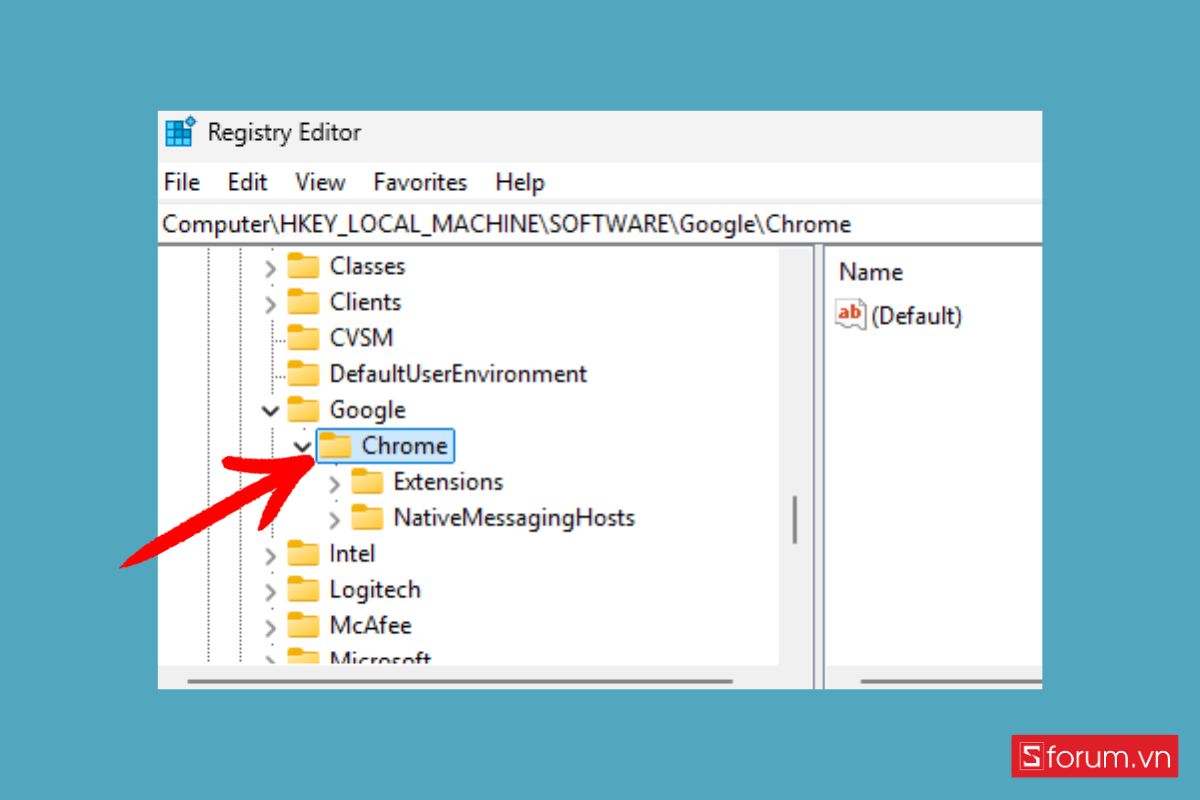
Task: Click the CVSM folder icon
Action: coord(303,338)
